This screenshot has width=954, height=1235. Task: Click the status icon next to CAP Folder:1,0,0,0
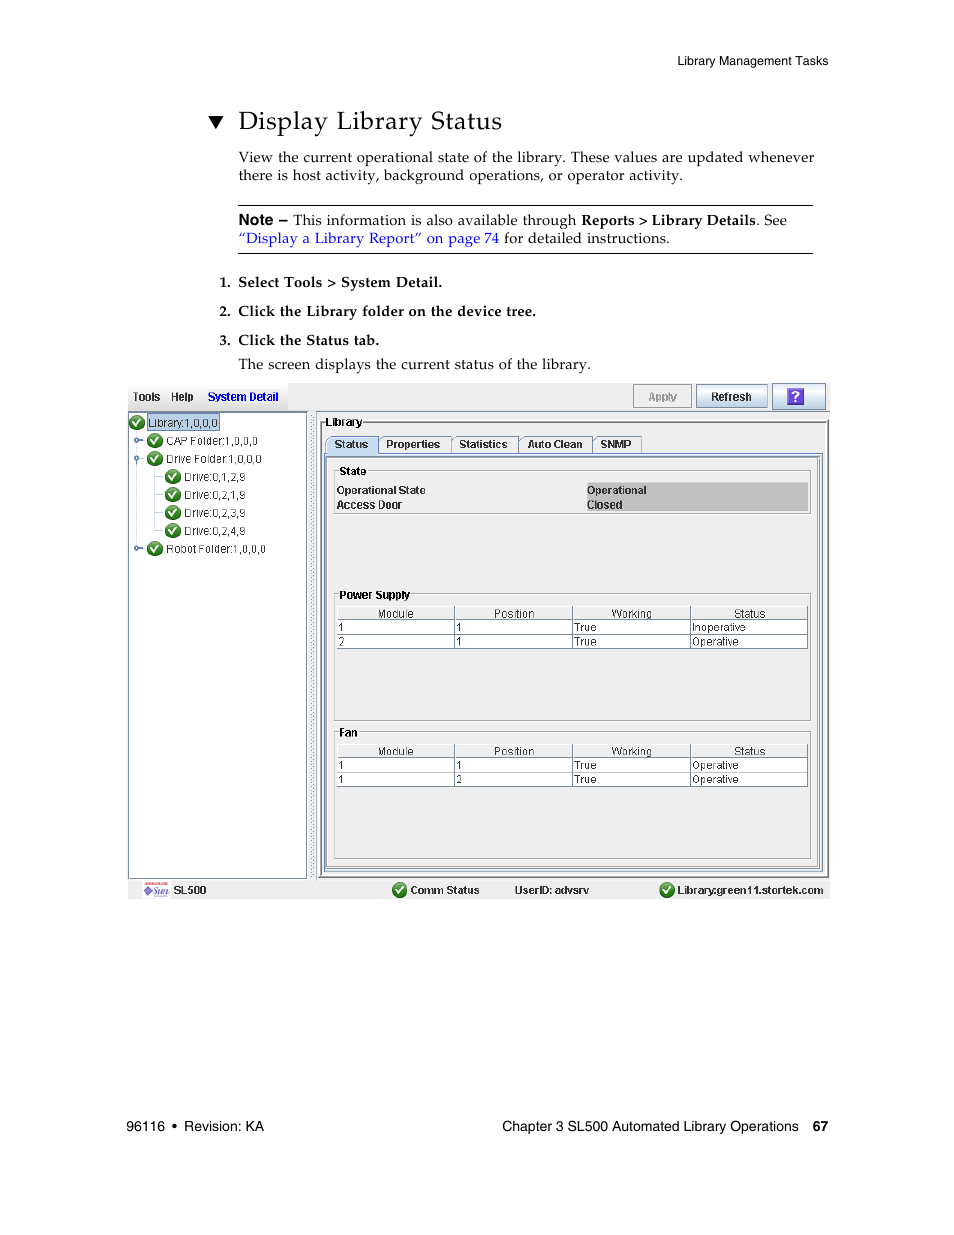[155, 441]
